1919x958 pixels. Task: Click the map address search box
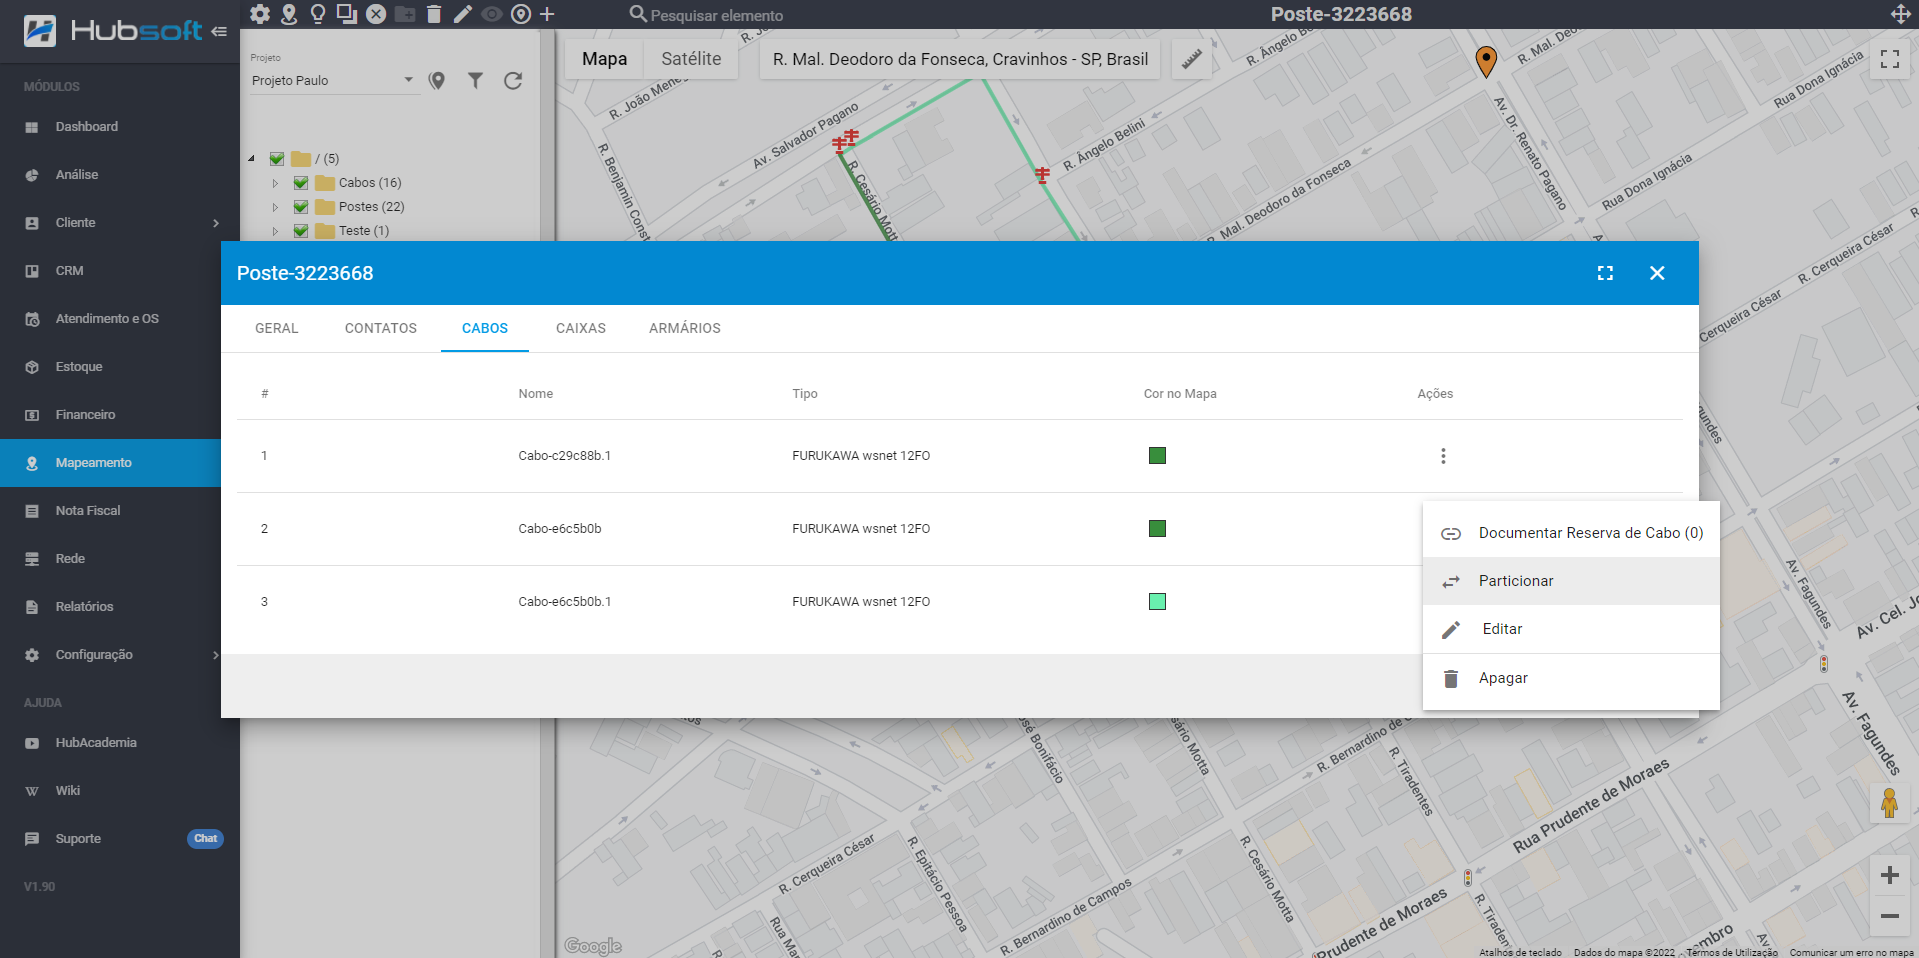[960, 59]
